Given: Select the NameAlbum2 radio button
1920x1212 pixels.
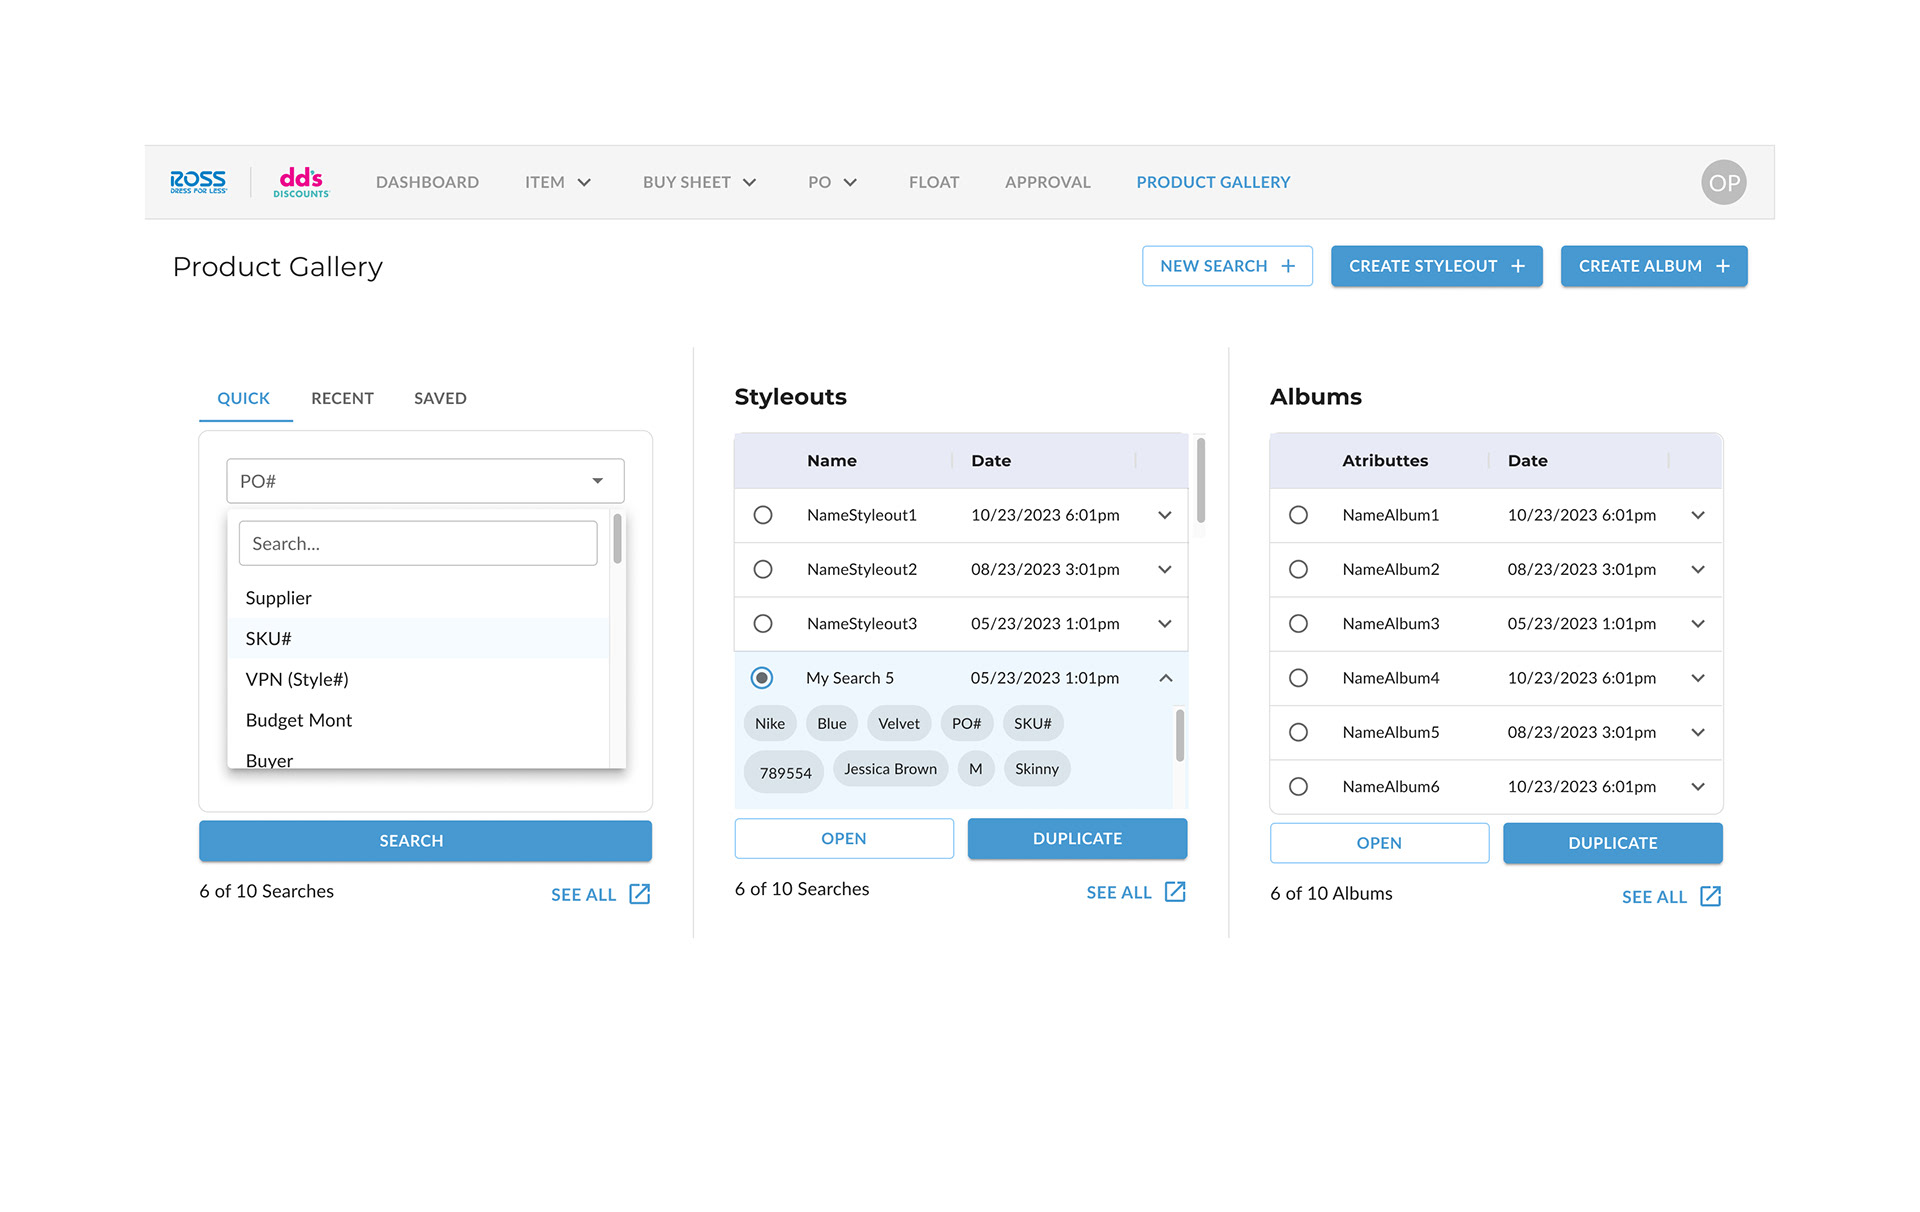Looking at the screenshot, I should coord(1298,569).
